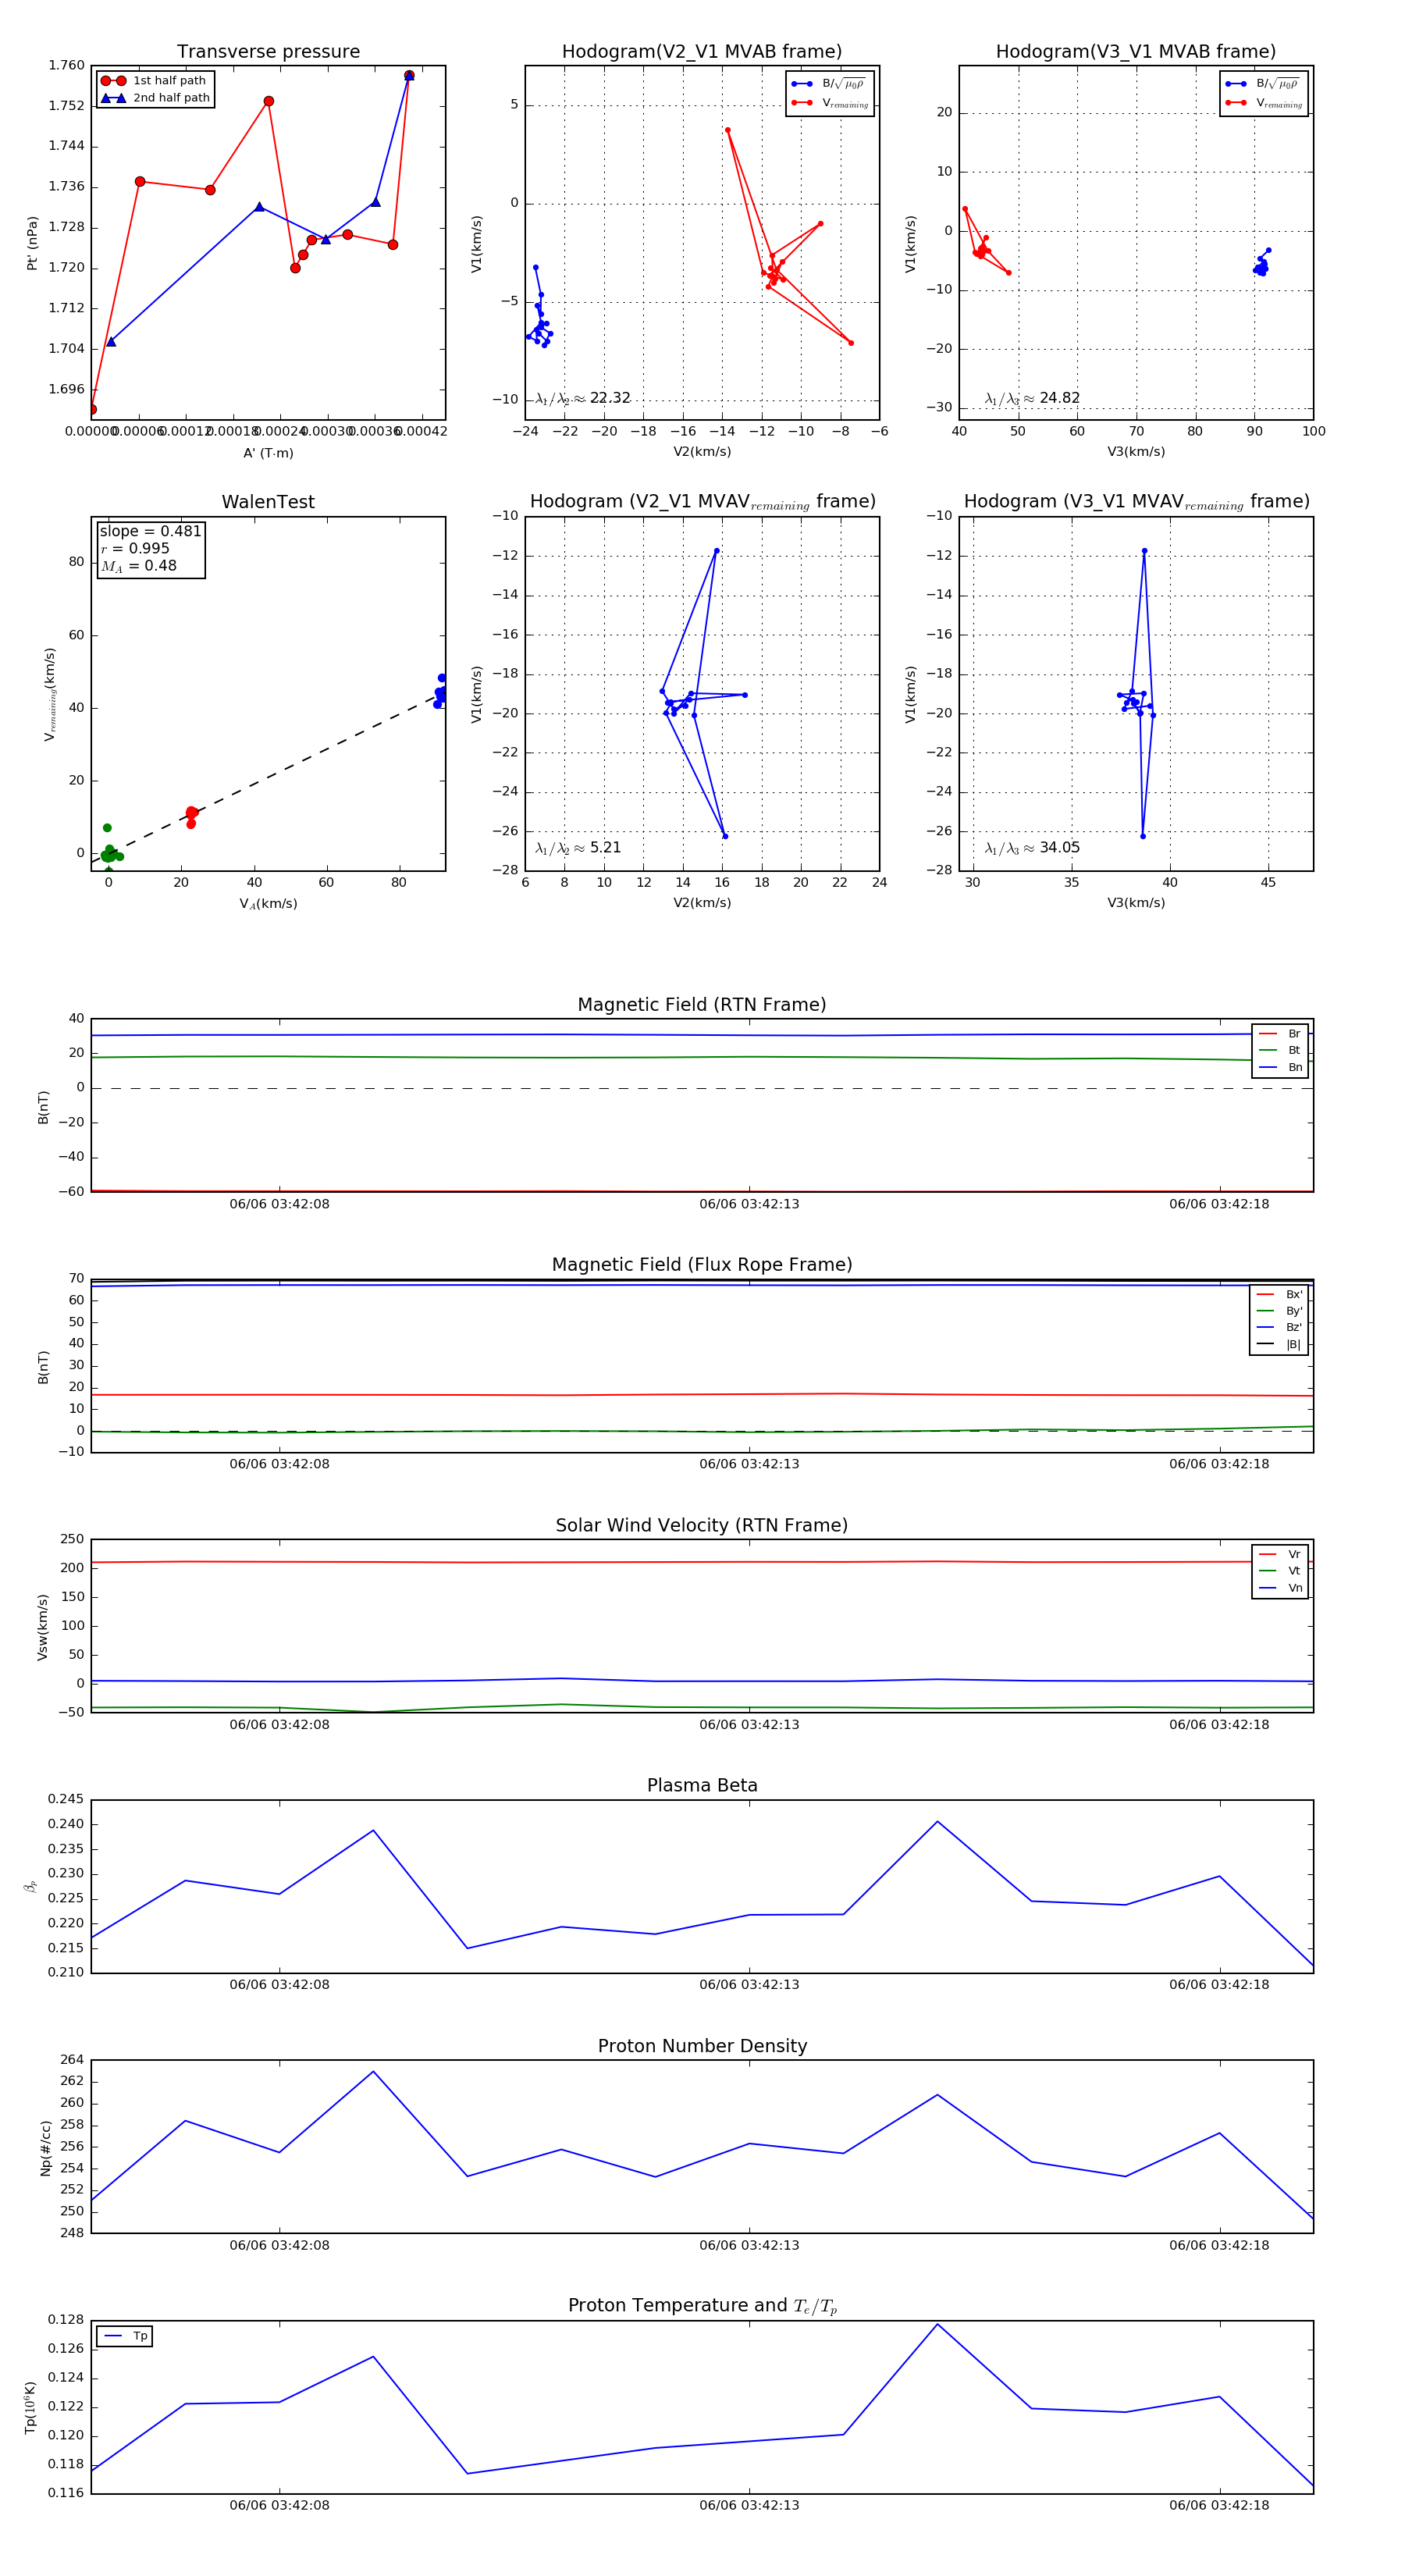1405x2576 pixels.
Task: Click the 'V_A(km/s)' axis label in WalenTest
Action: pyautogui.click(x=268, y=904)
